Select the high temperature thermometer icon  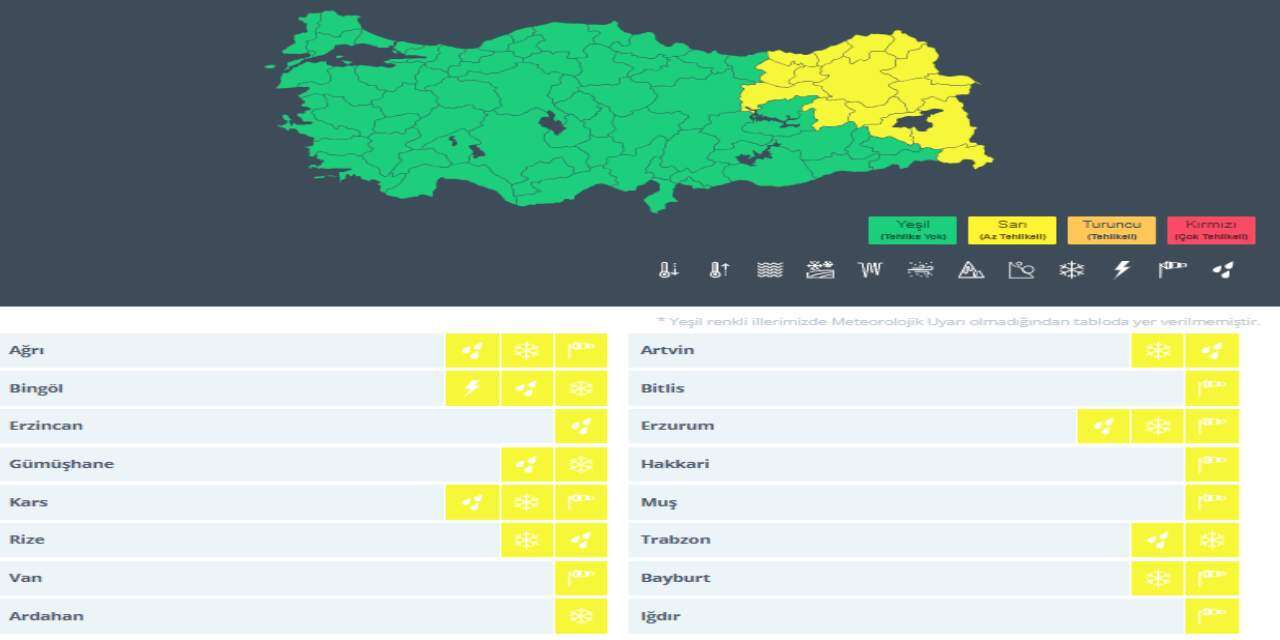pyautogui.click(x=720, y=269)
